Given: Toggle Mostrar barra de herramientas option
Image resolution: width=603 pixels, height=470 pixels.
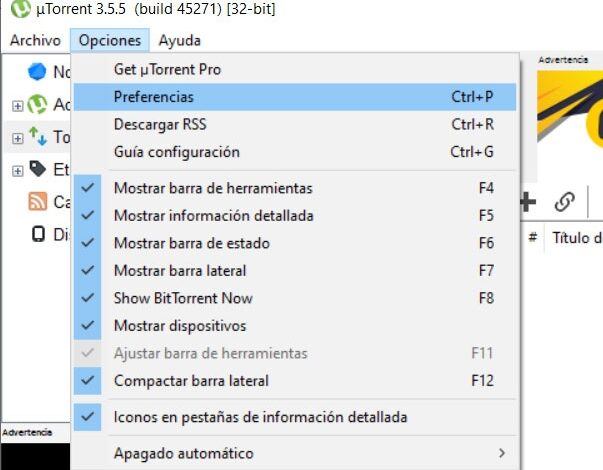Looking at the screenshot, I should pos(212,188).
